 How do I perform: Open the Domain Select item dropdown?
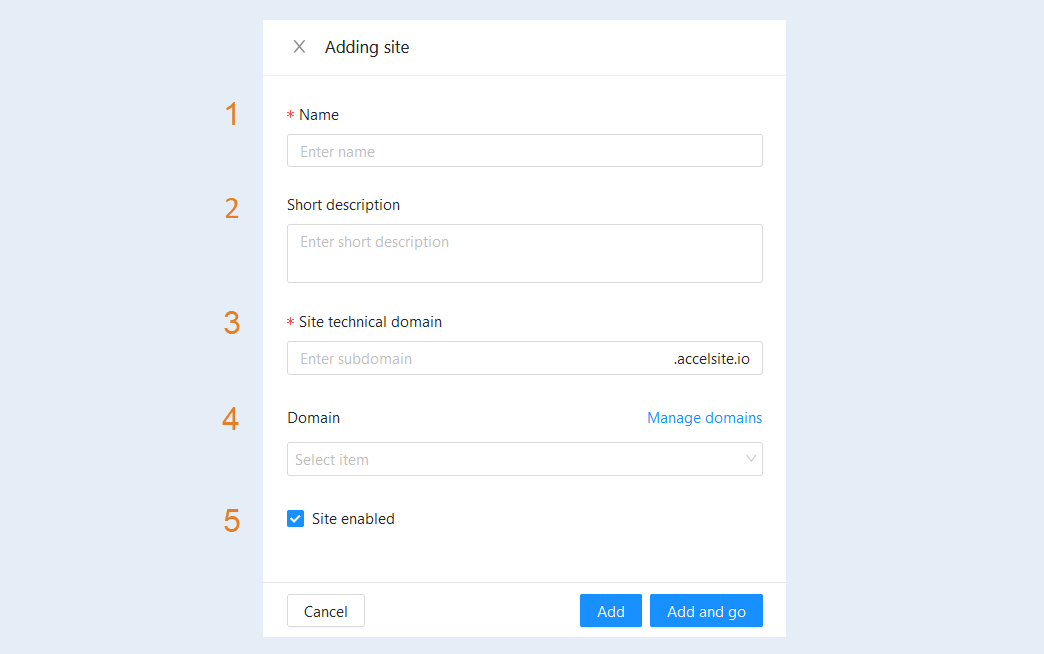(x=525, y=459)
